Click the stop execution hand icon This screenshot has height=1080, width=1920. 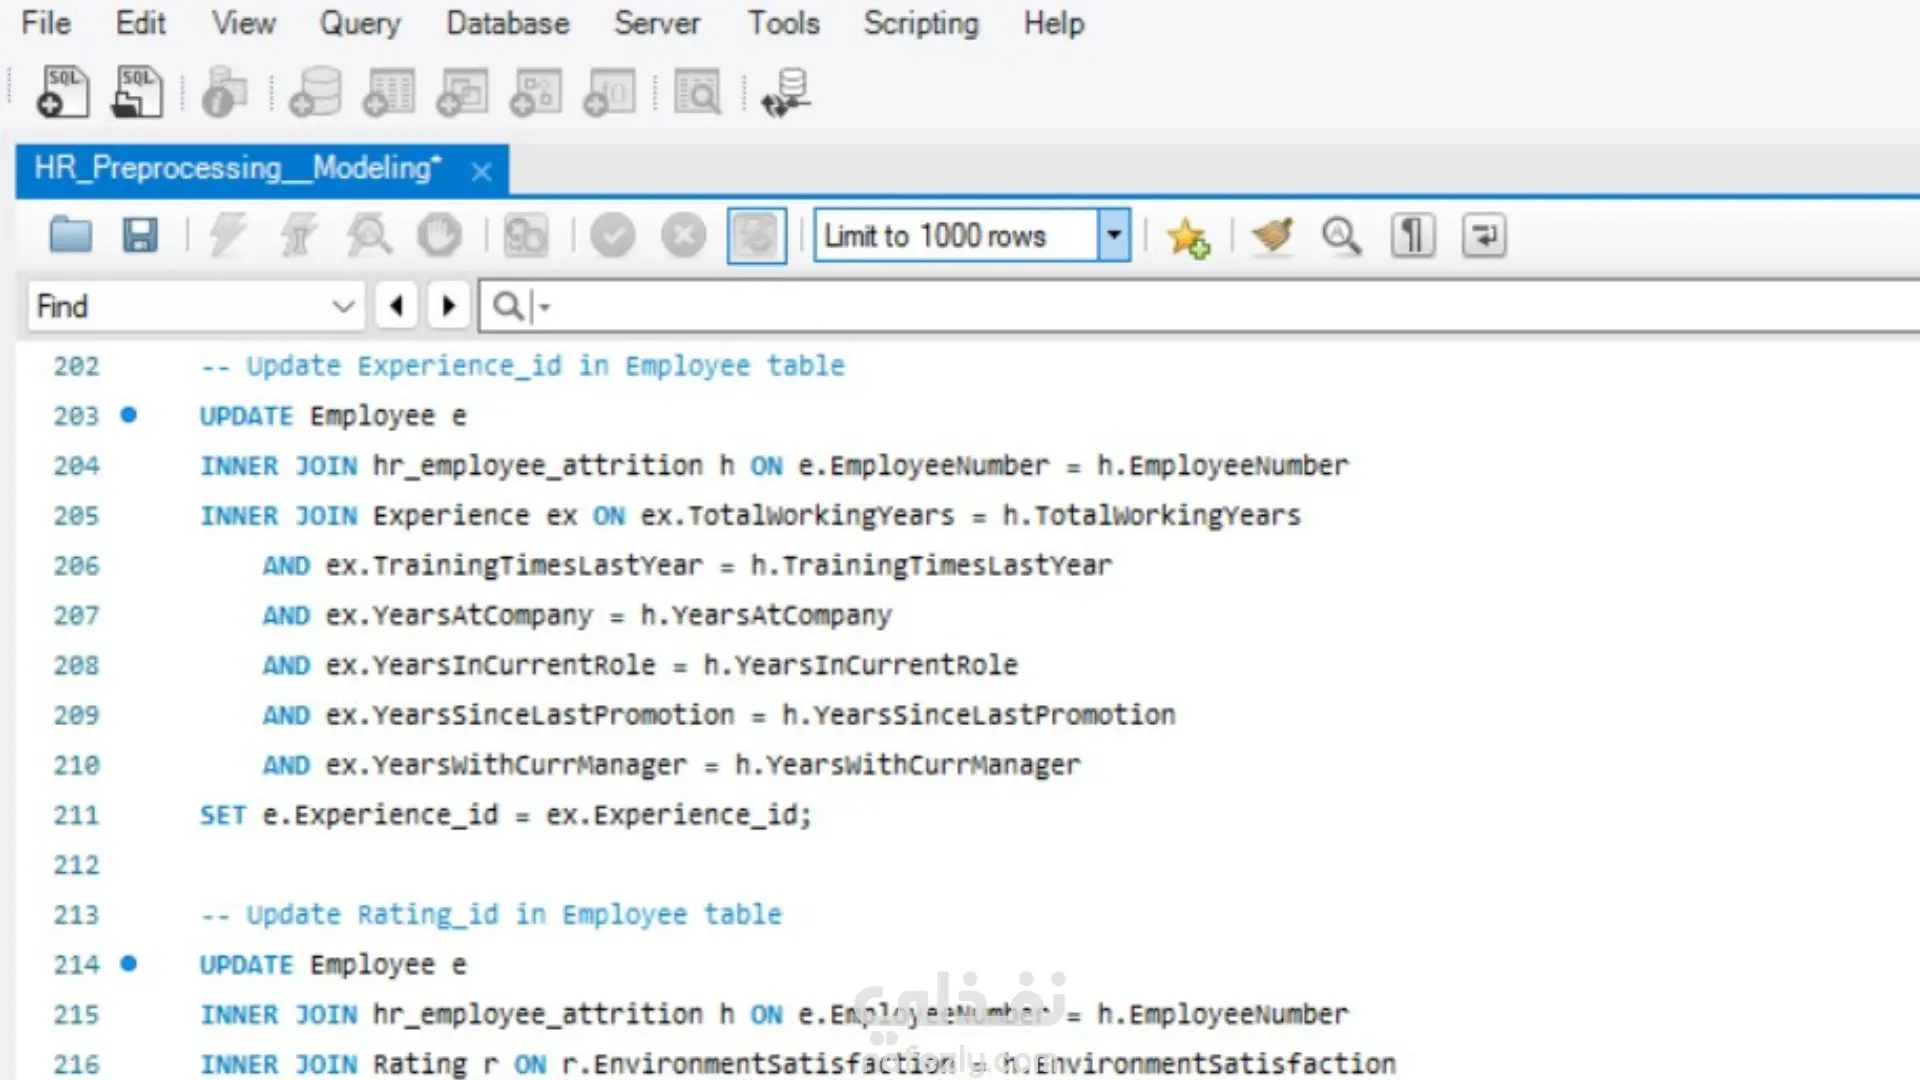point(439,236)
